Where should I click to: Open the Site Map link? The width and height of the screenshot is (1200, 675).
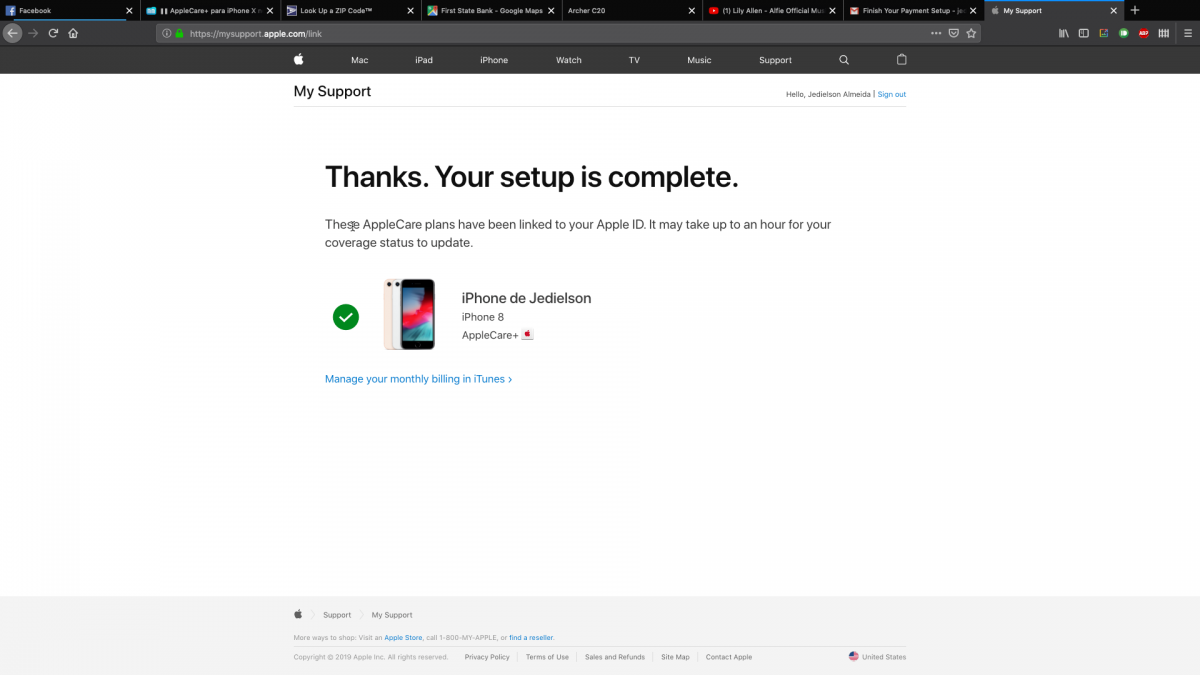pos(675,657)
